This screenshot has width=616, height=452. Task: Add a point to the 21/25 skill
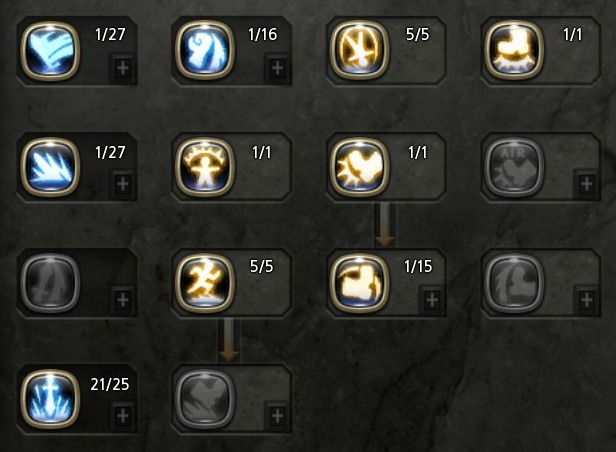point(123,415)
